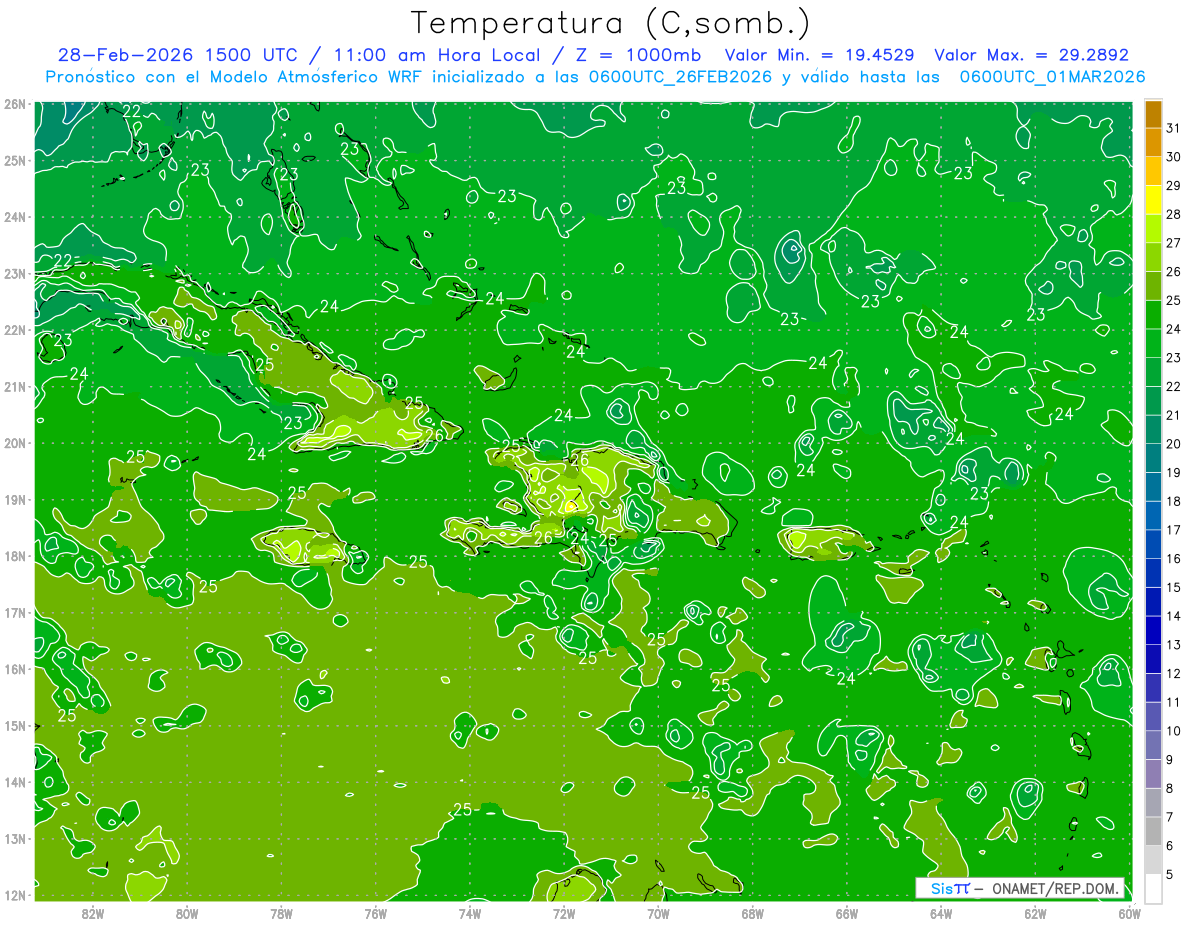Click the purple legend segment between 9 and 10

tap(1153, 745)
